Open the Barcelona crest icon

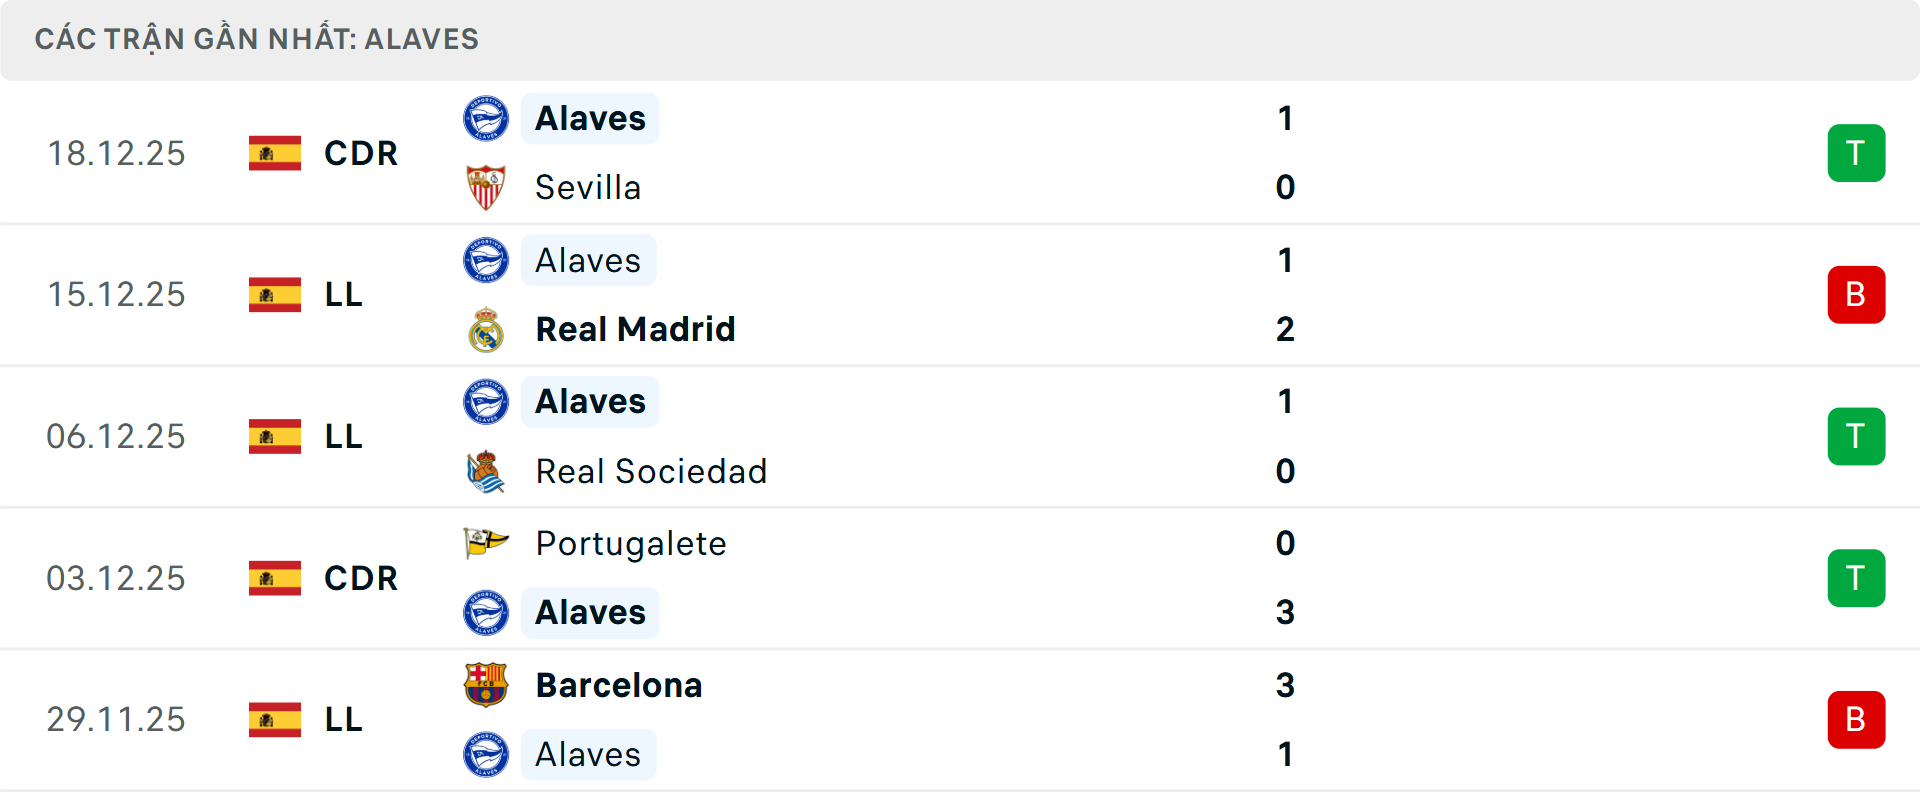[487, 686]
